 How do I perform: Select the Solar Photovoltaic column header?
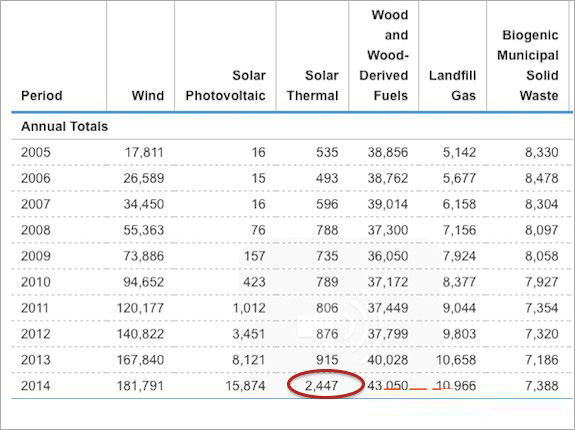pos(226,85)
